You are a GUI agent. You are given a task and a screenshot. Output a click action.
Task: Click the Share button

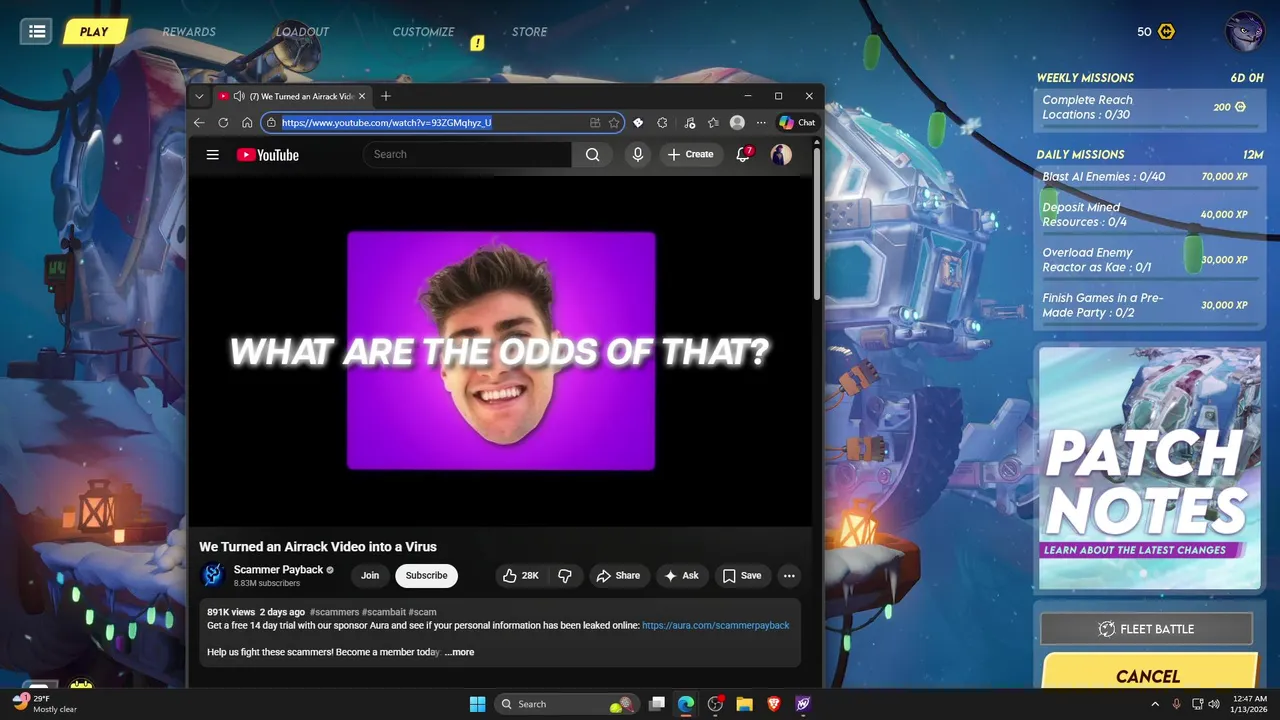[618, 575]
